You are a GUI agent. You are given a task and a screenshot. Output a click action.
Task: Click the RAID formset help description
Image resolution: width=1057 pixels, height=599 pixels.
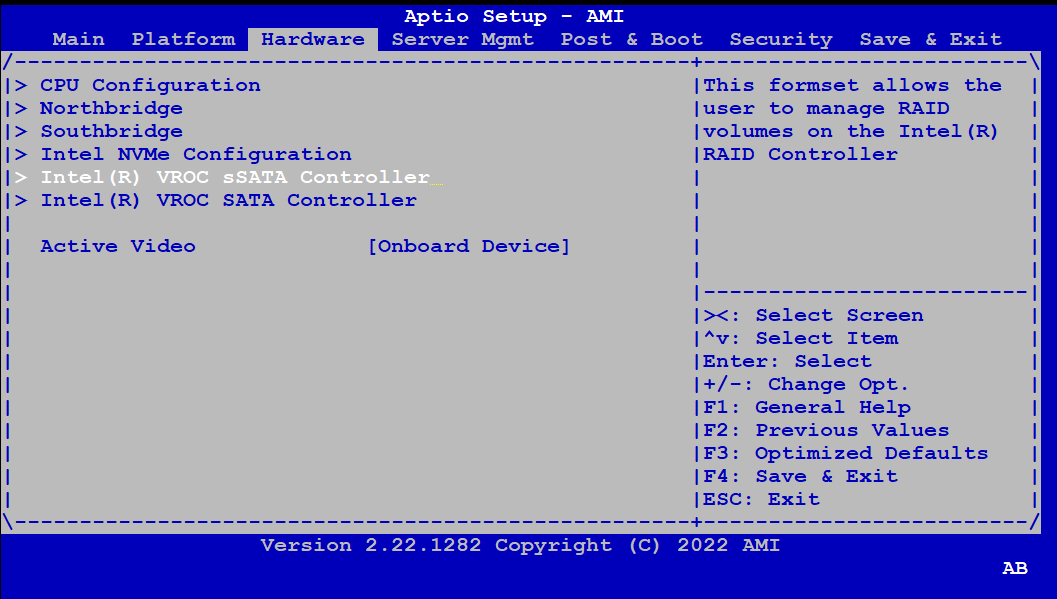click(852, 119)
